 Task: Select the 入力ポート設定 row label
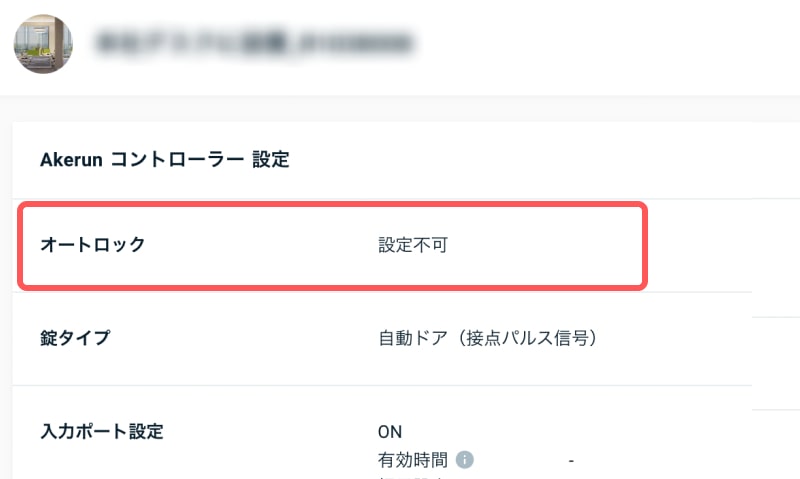(101, 432)
